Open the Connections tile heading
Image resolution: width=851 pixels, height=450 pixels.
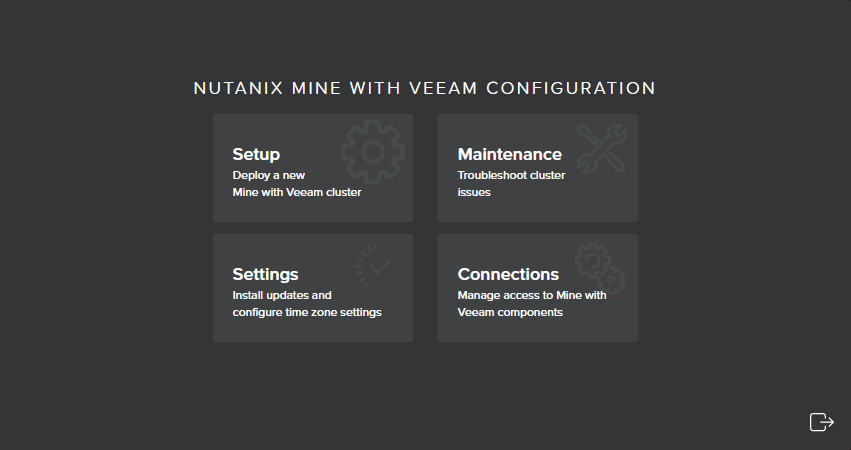508,274
